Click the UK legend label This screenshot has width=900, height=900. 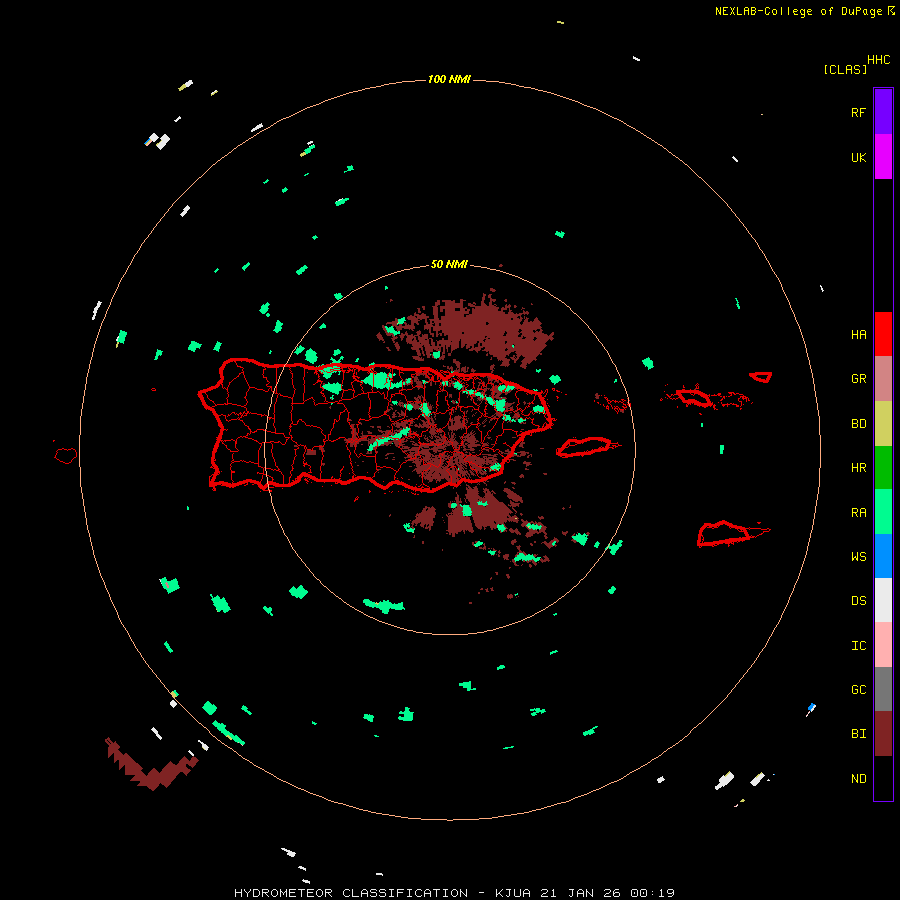[x=859, y=157]
